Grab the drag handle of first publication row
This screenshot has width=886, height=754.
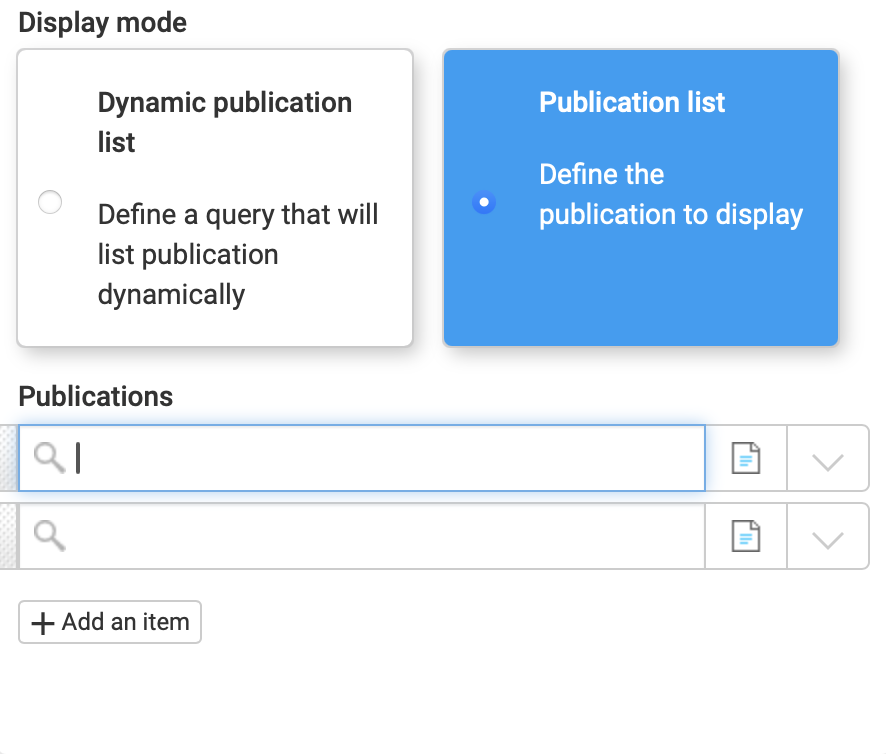9,458
